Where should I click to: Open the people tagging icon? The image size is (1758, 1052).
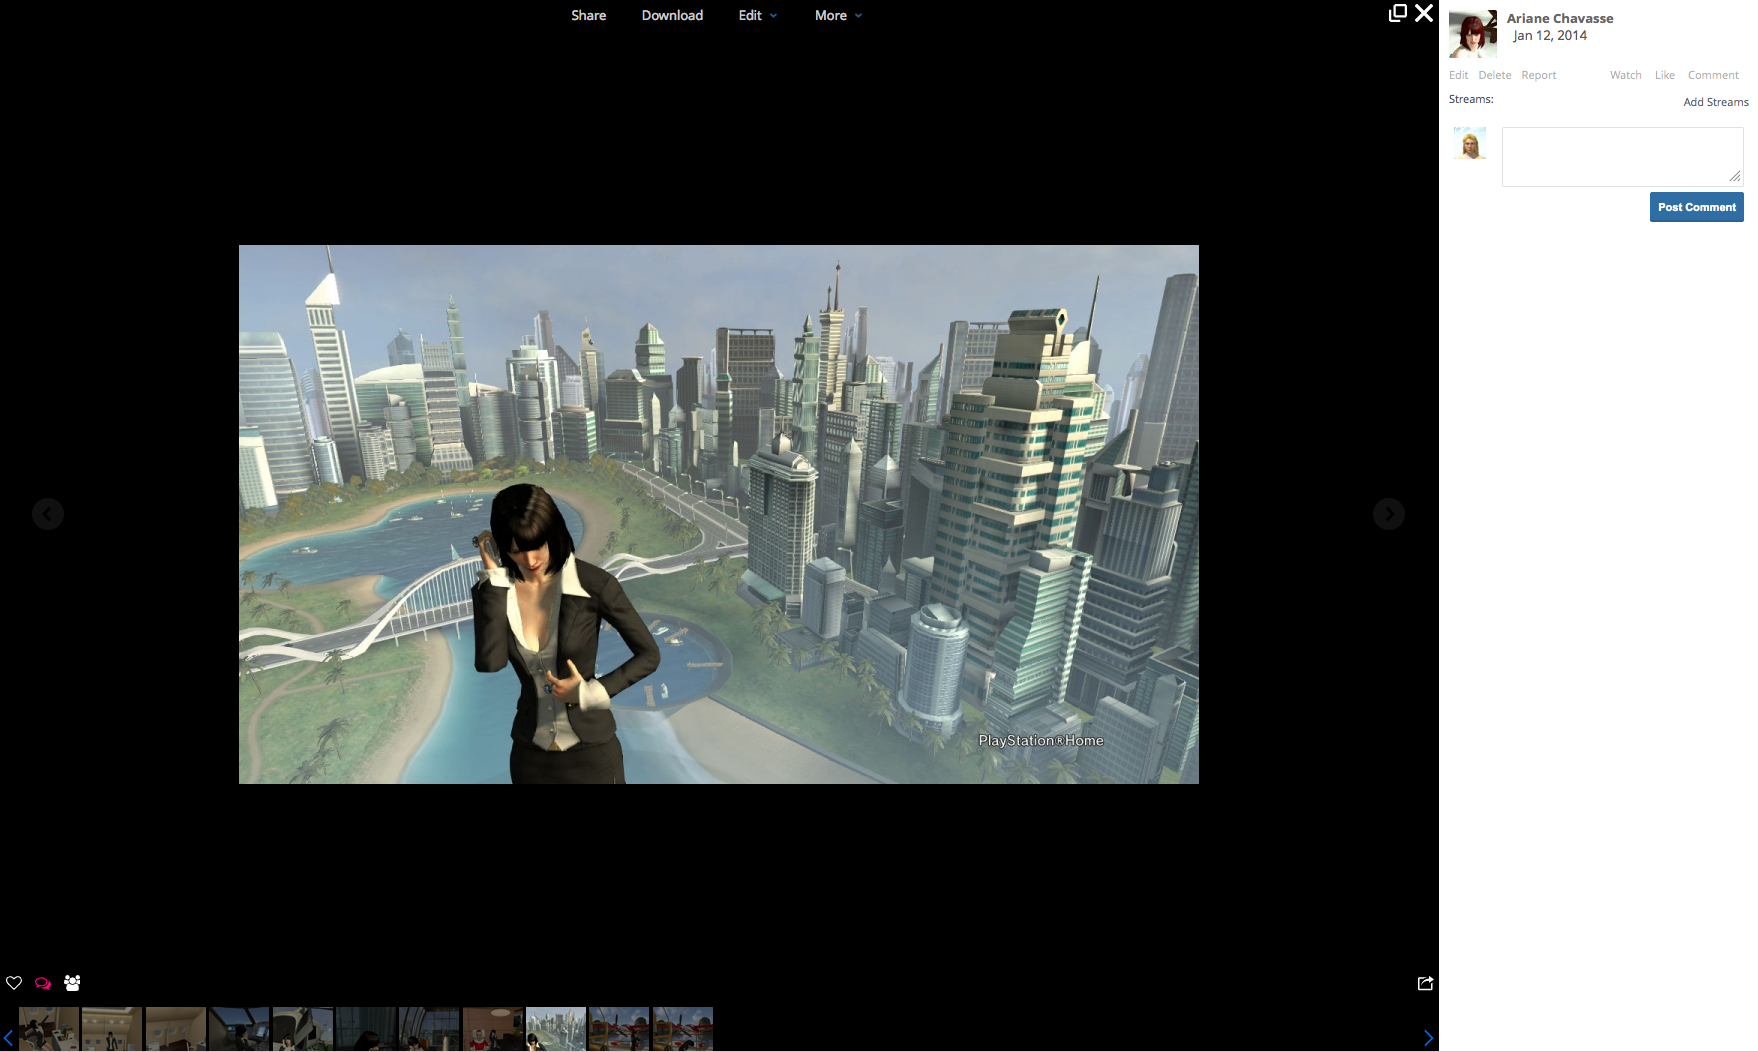click(72, 983)
